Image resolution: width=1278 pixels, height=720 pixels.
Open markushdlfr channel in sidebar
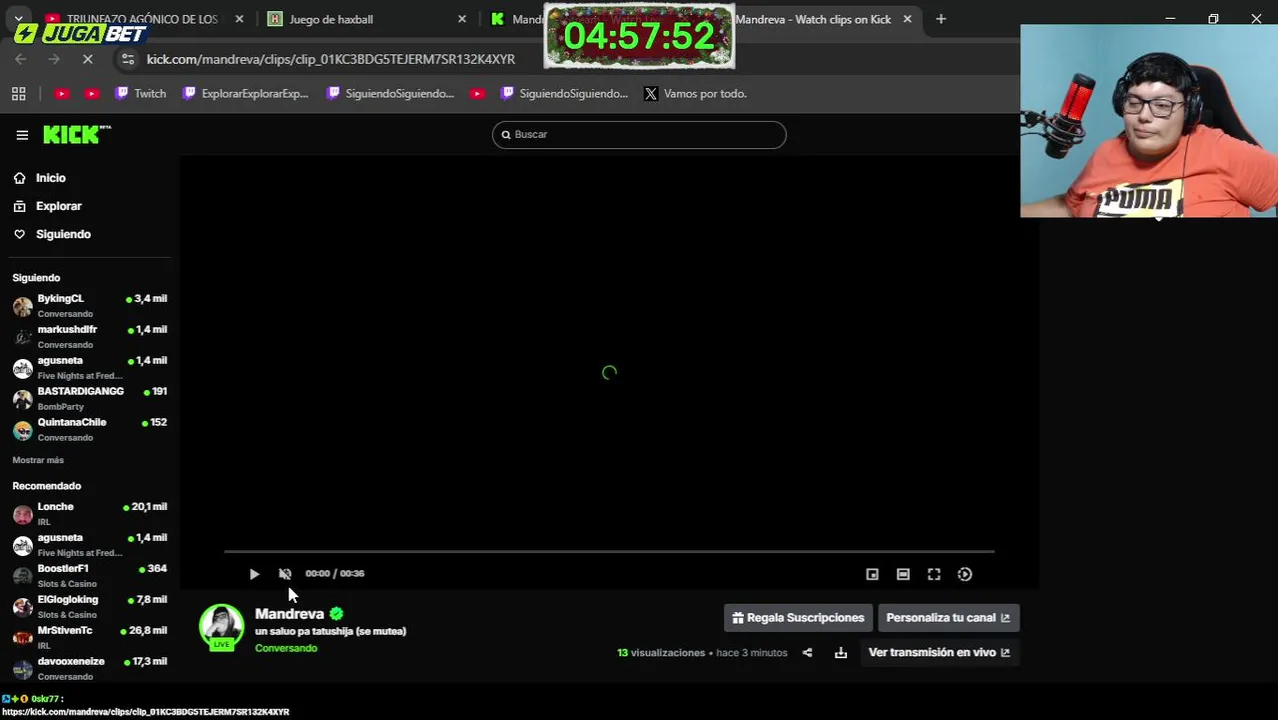point(90,337)
